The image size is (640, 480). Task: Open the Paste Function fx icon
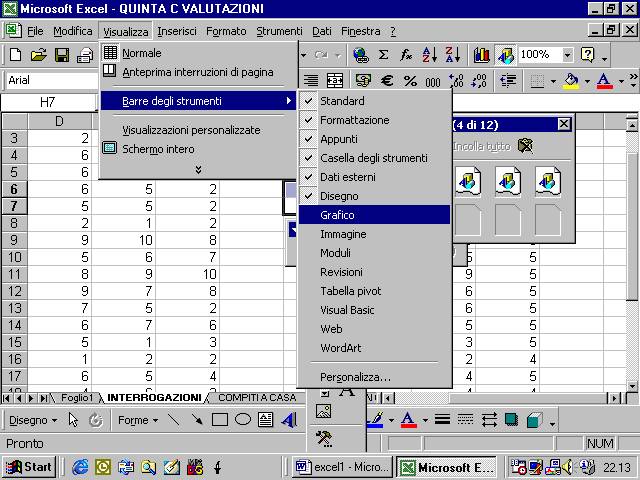pyautogui.click(x=406, y=55)
